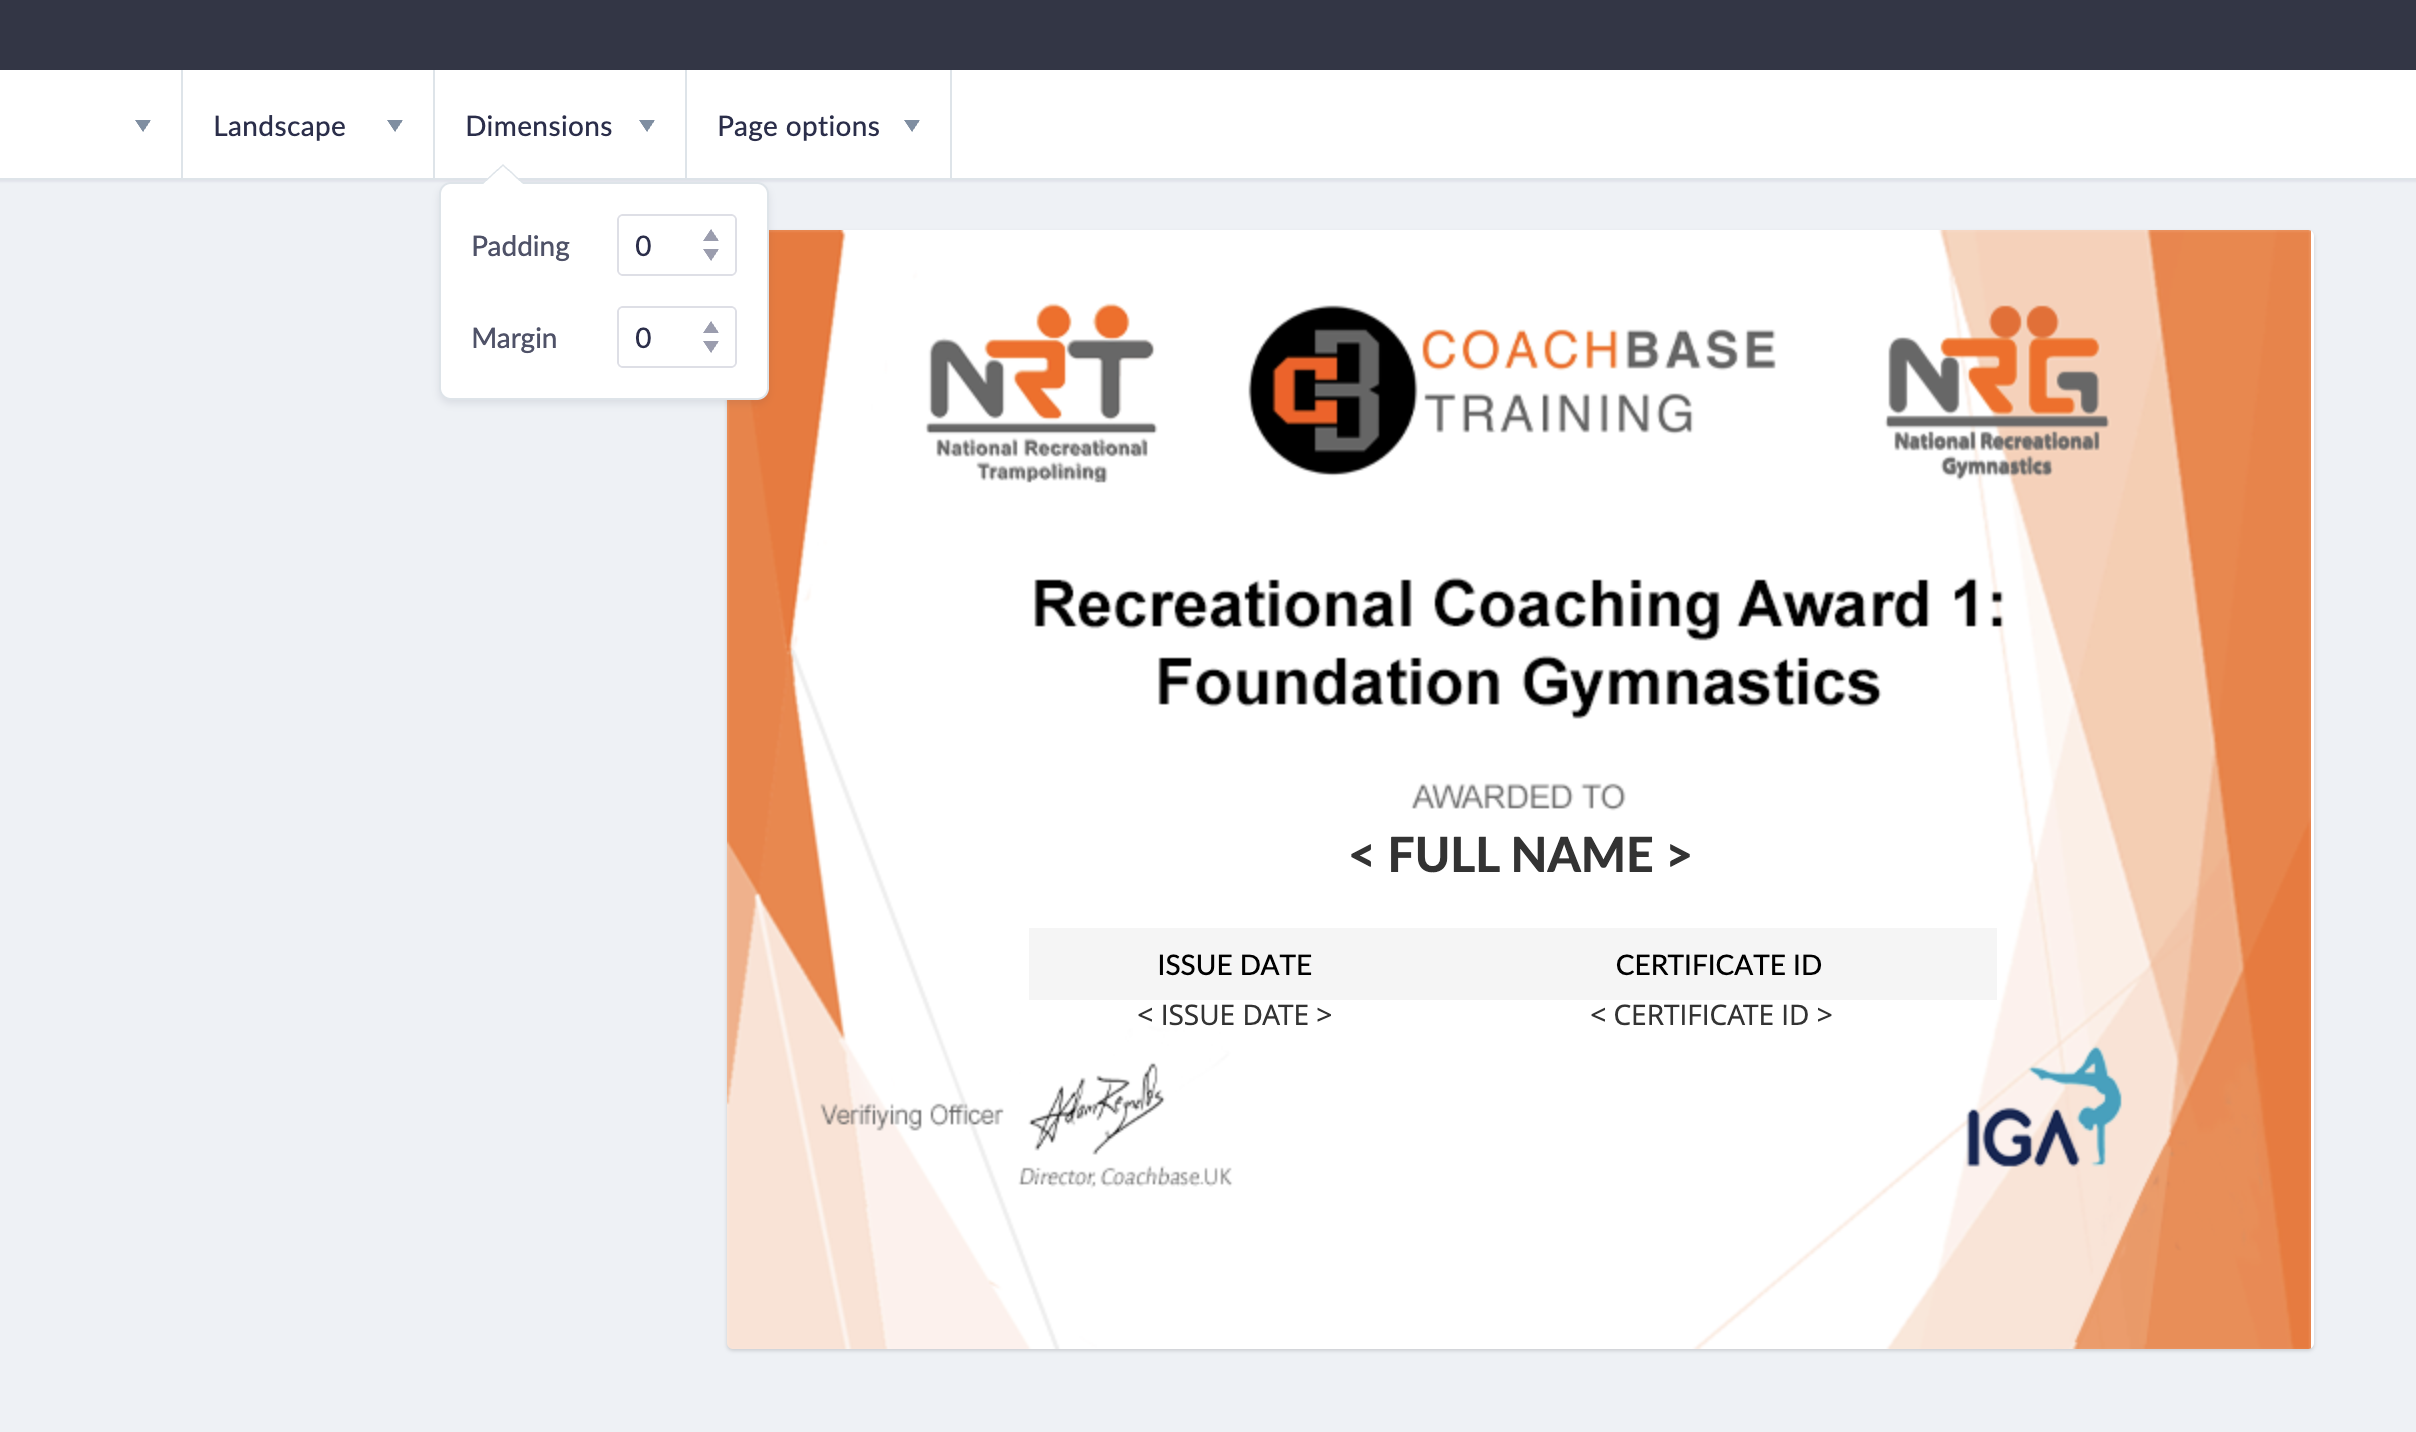Click the Margin decrease arrow
Image resolution: width=2416 pixels, height=1432 pixels.
tap(711, 347)
